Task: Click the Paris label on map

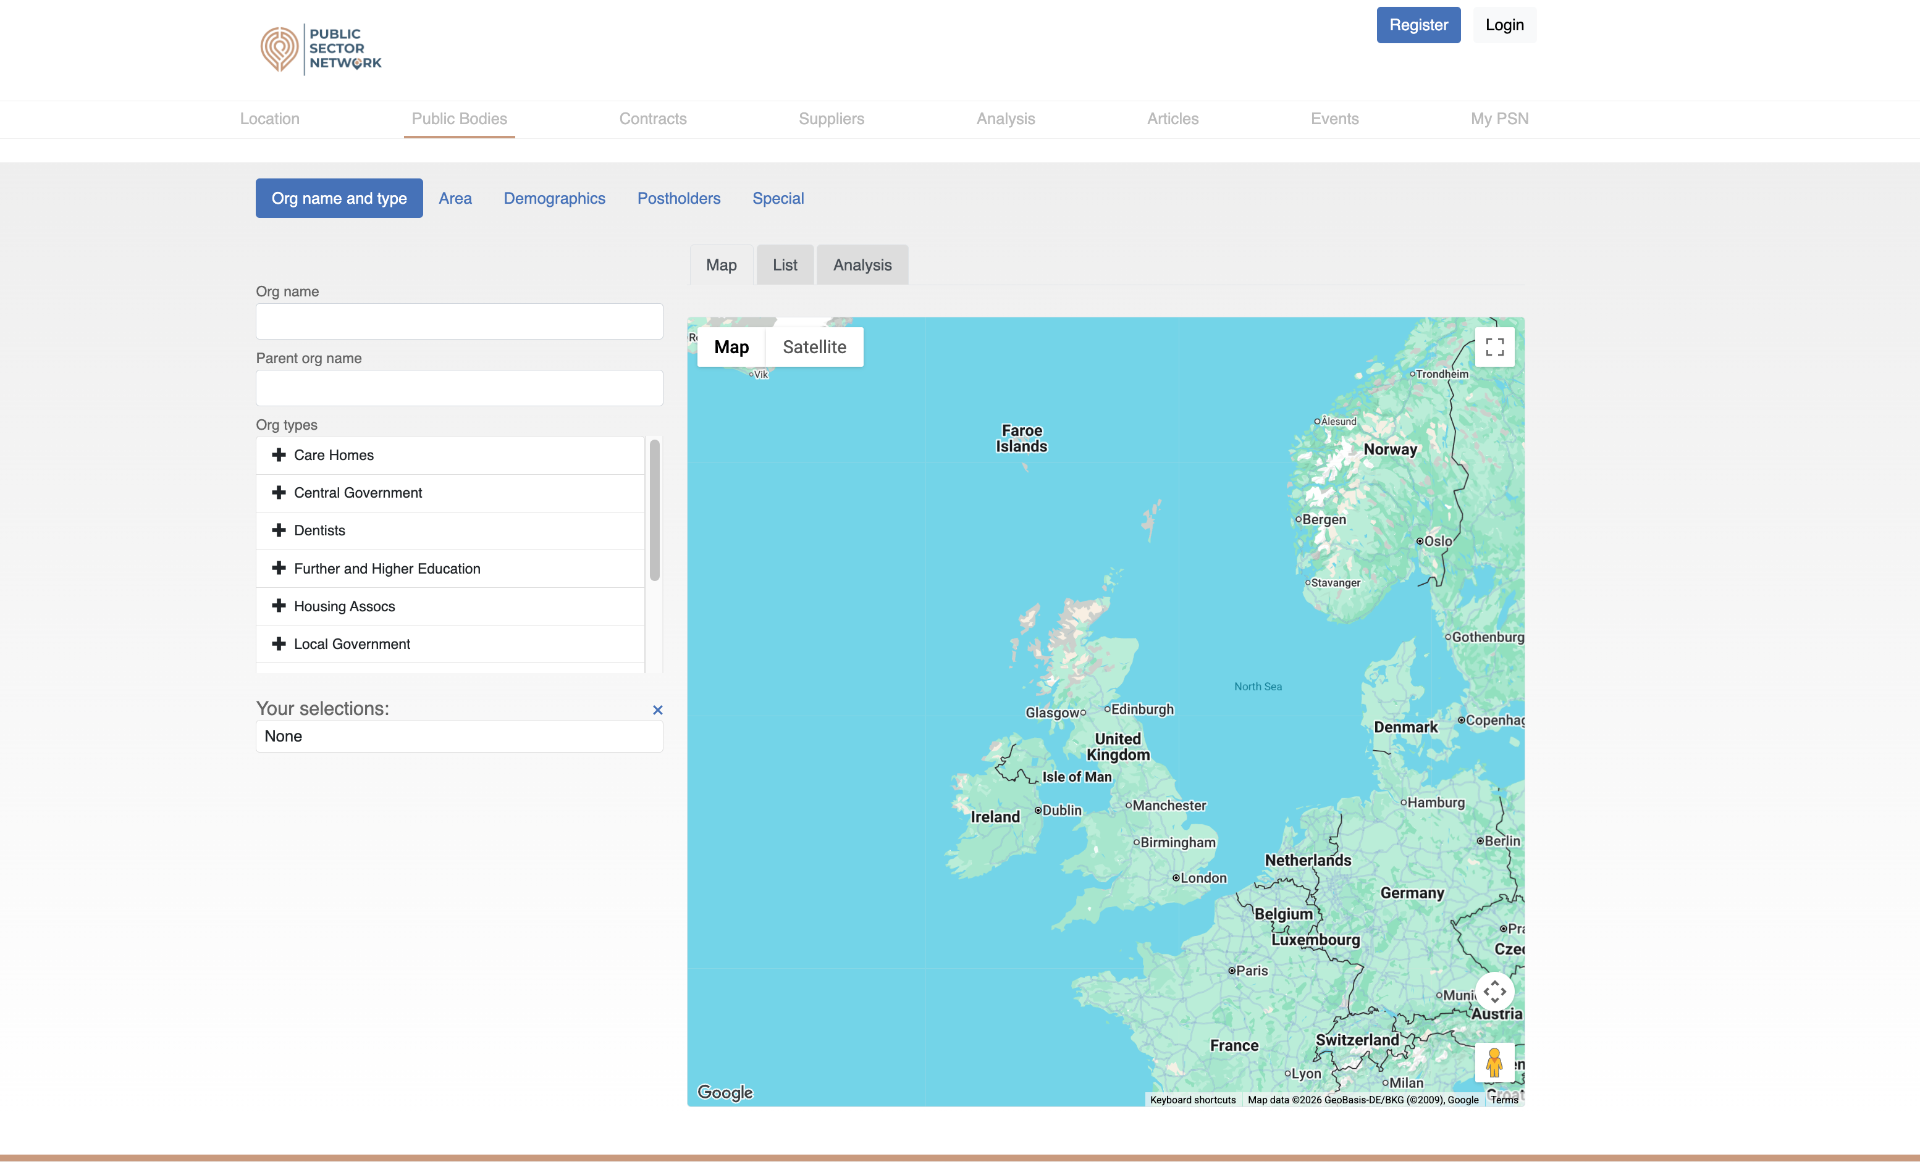Action: coord(1252,970)
